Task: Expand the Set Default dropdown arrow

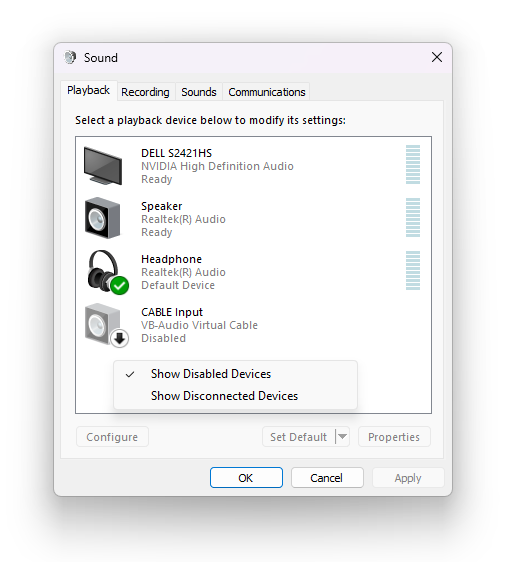Action: pos(343,437)
